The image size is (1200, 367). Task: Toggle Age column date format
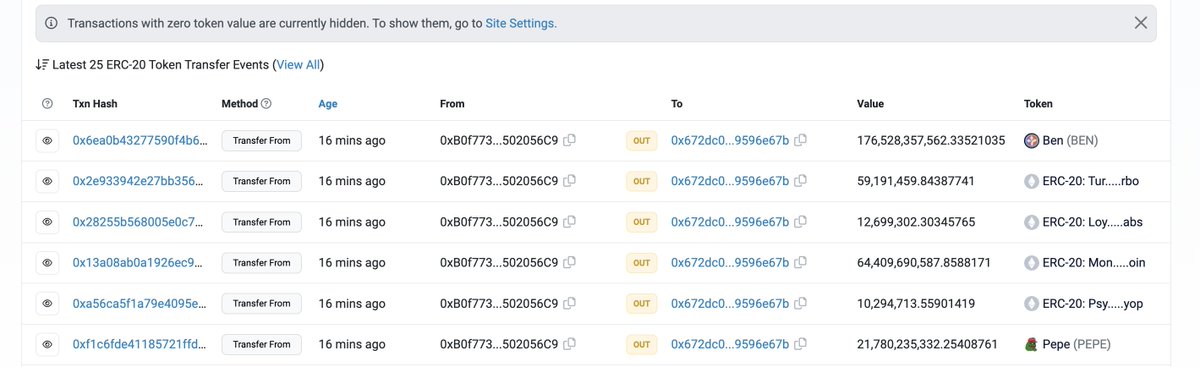pyautogui.click(x=328, y=104)
